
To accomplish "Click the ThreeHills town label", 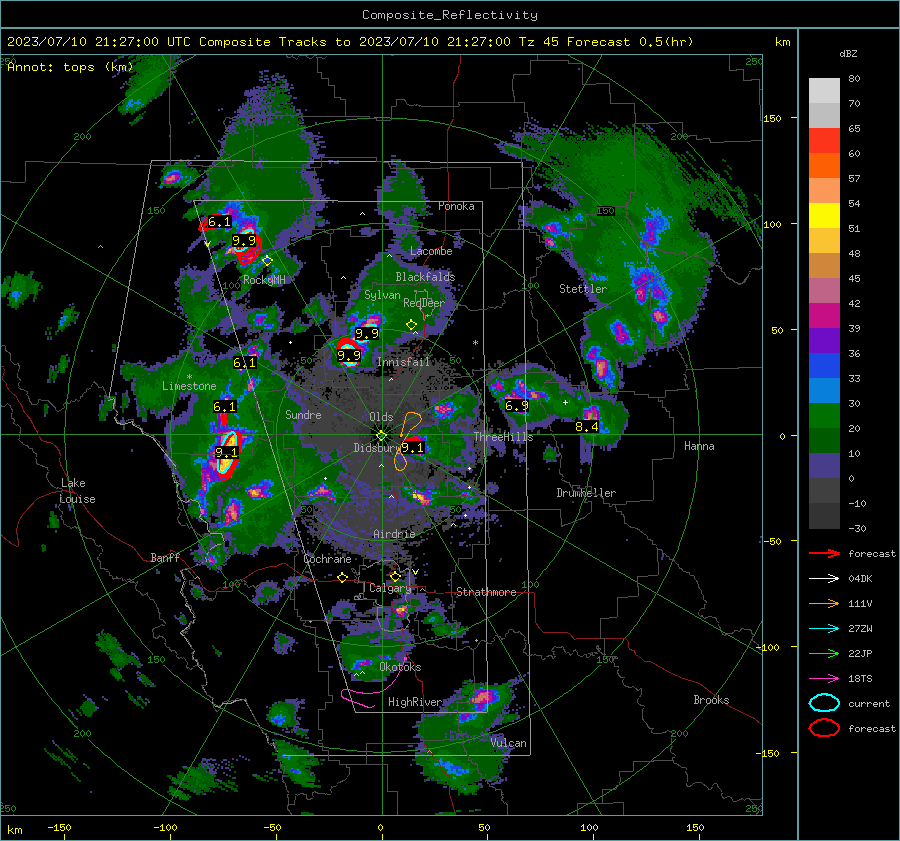I will (x=503, y=437).
